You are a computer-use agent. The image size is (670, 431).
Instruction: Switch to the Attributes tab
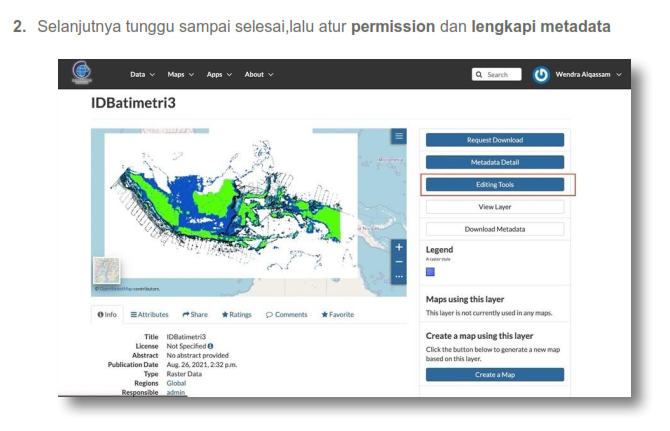[x=149, y=314]
